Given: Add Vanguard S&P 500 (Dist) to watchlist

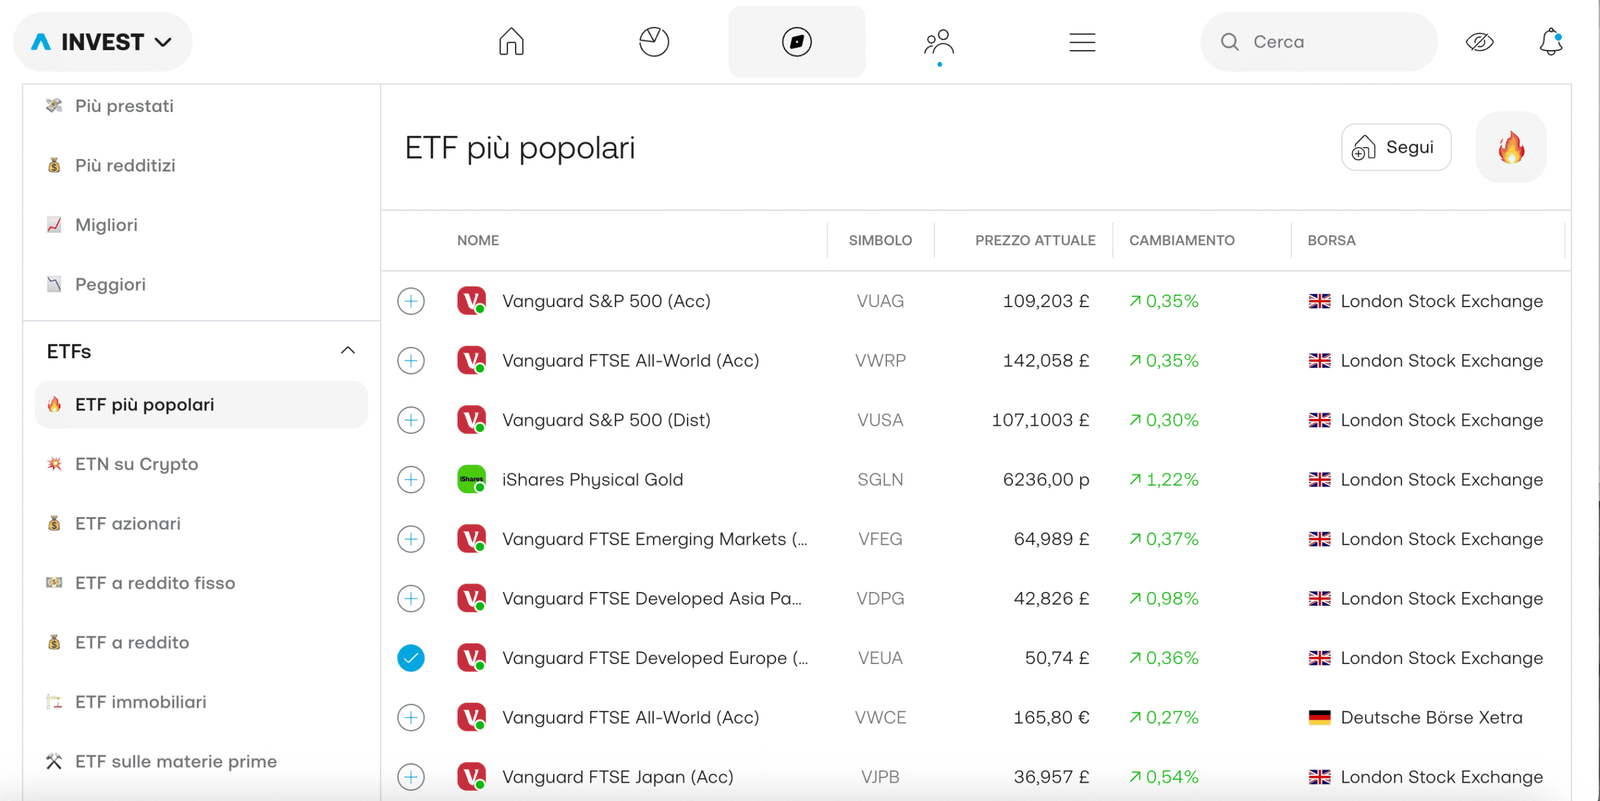Looking at the screenshot, I should (411, 420).
